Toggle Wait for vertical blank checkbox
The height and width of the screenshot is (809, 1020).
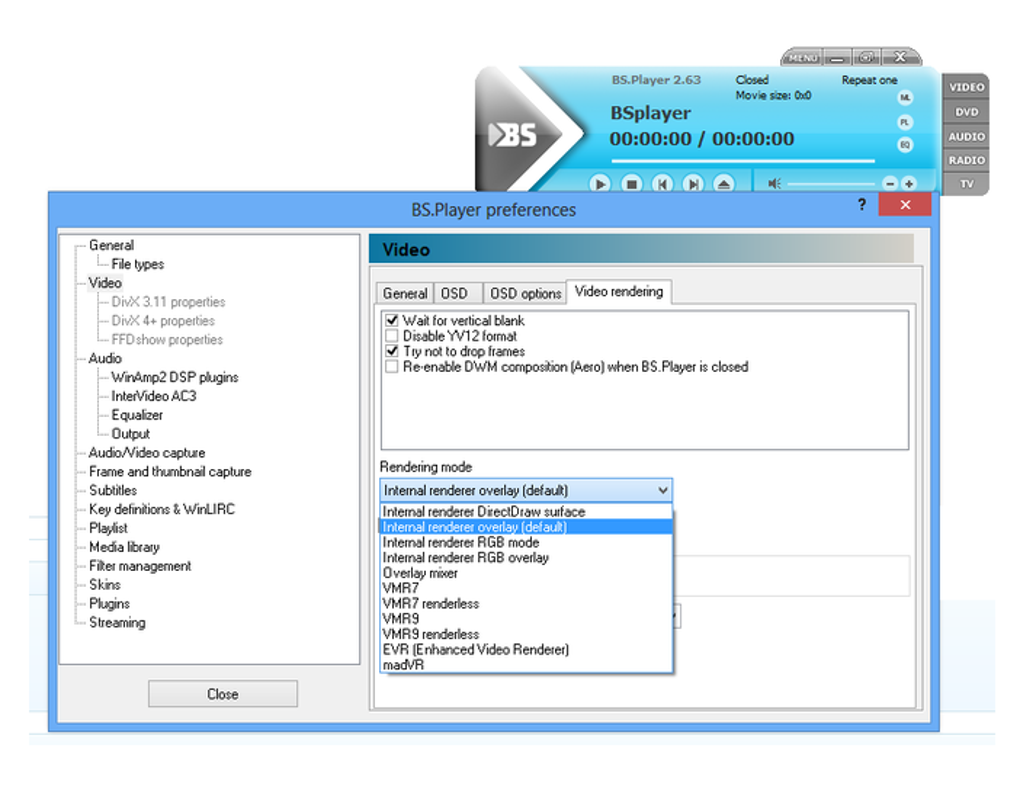[392, 321]
